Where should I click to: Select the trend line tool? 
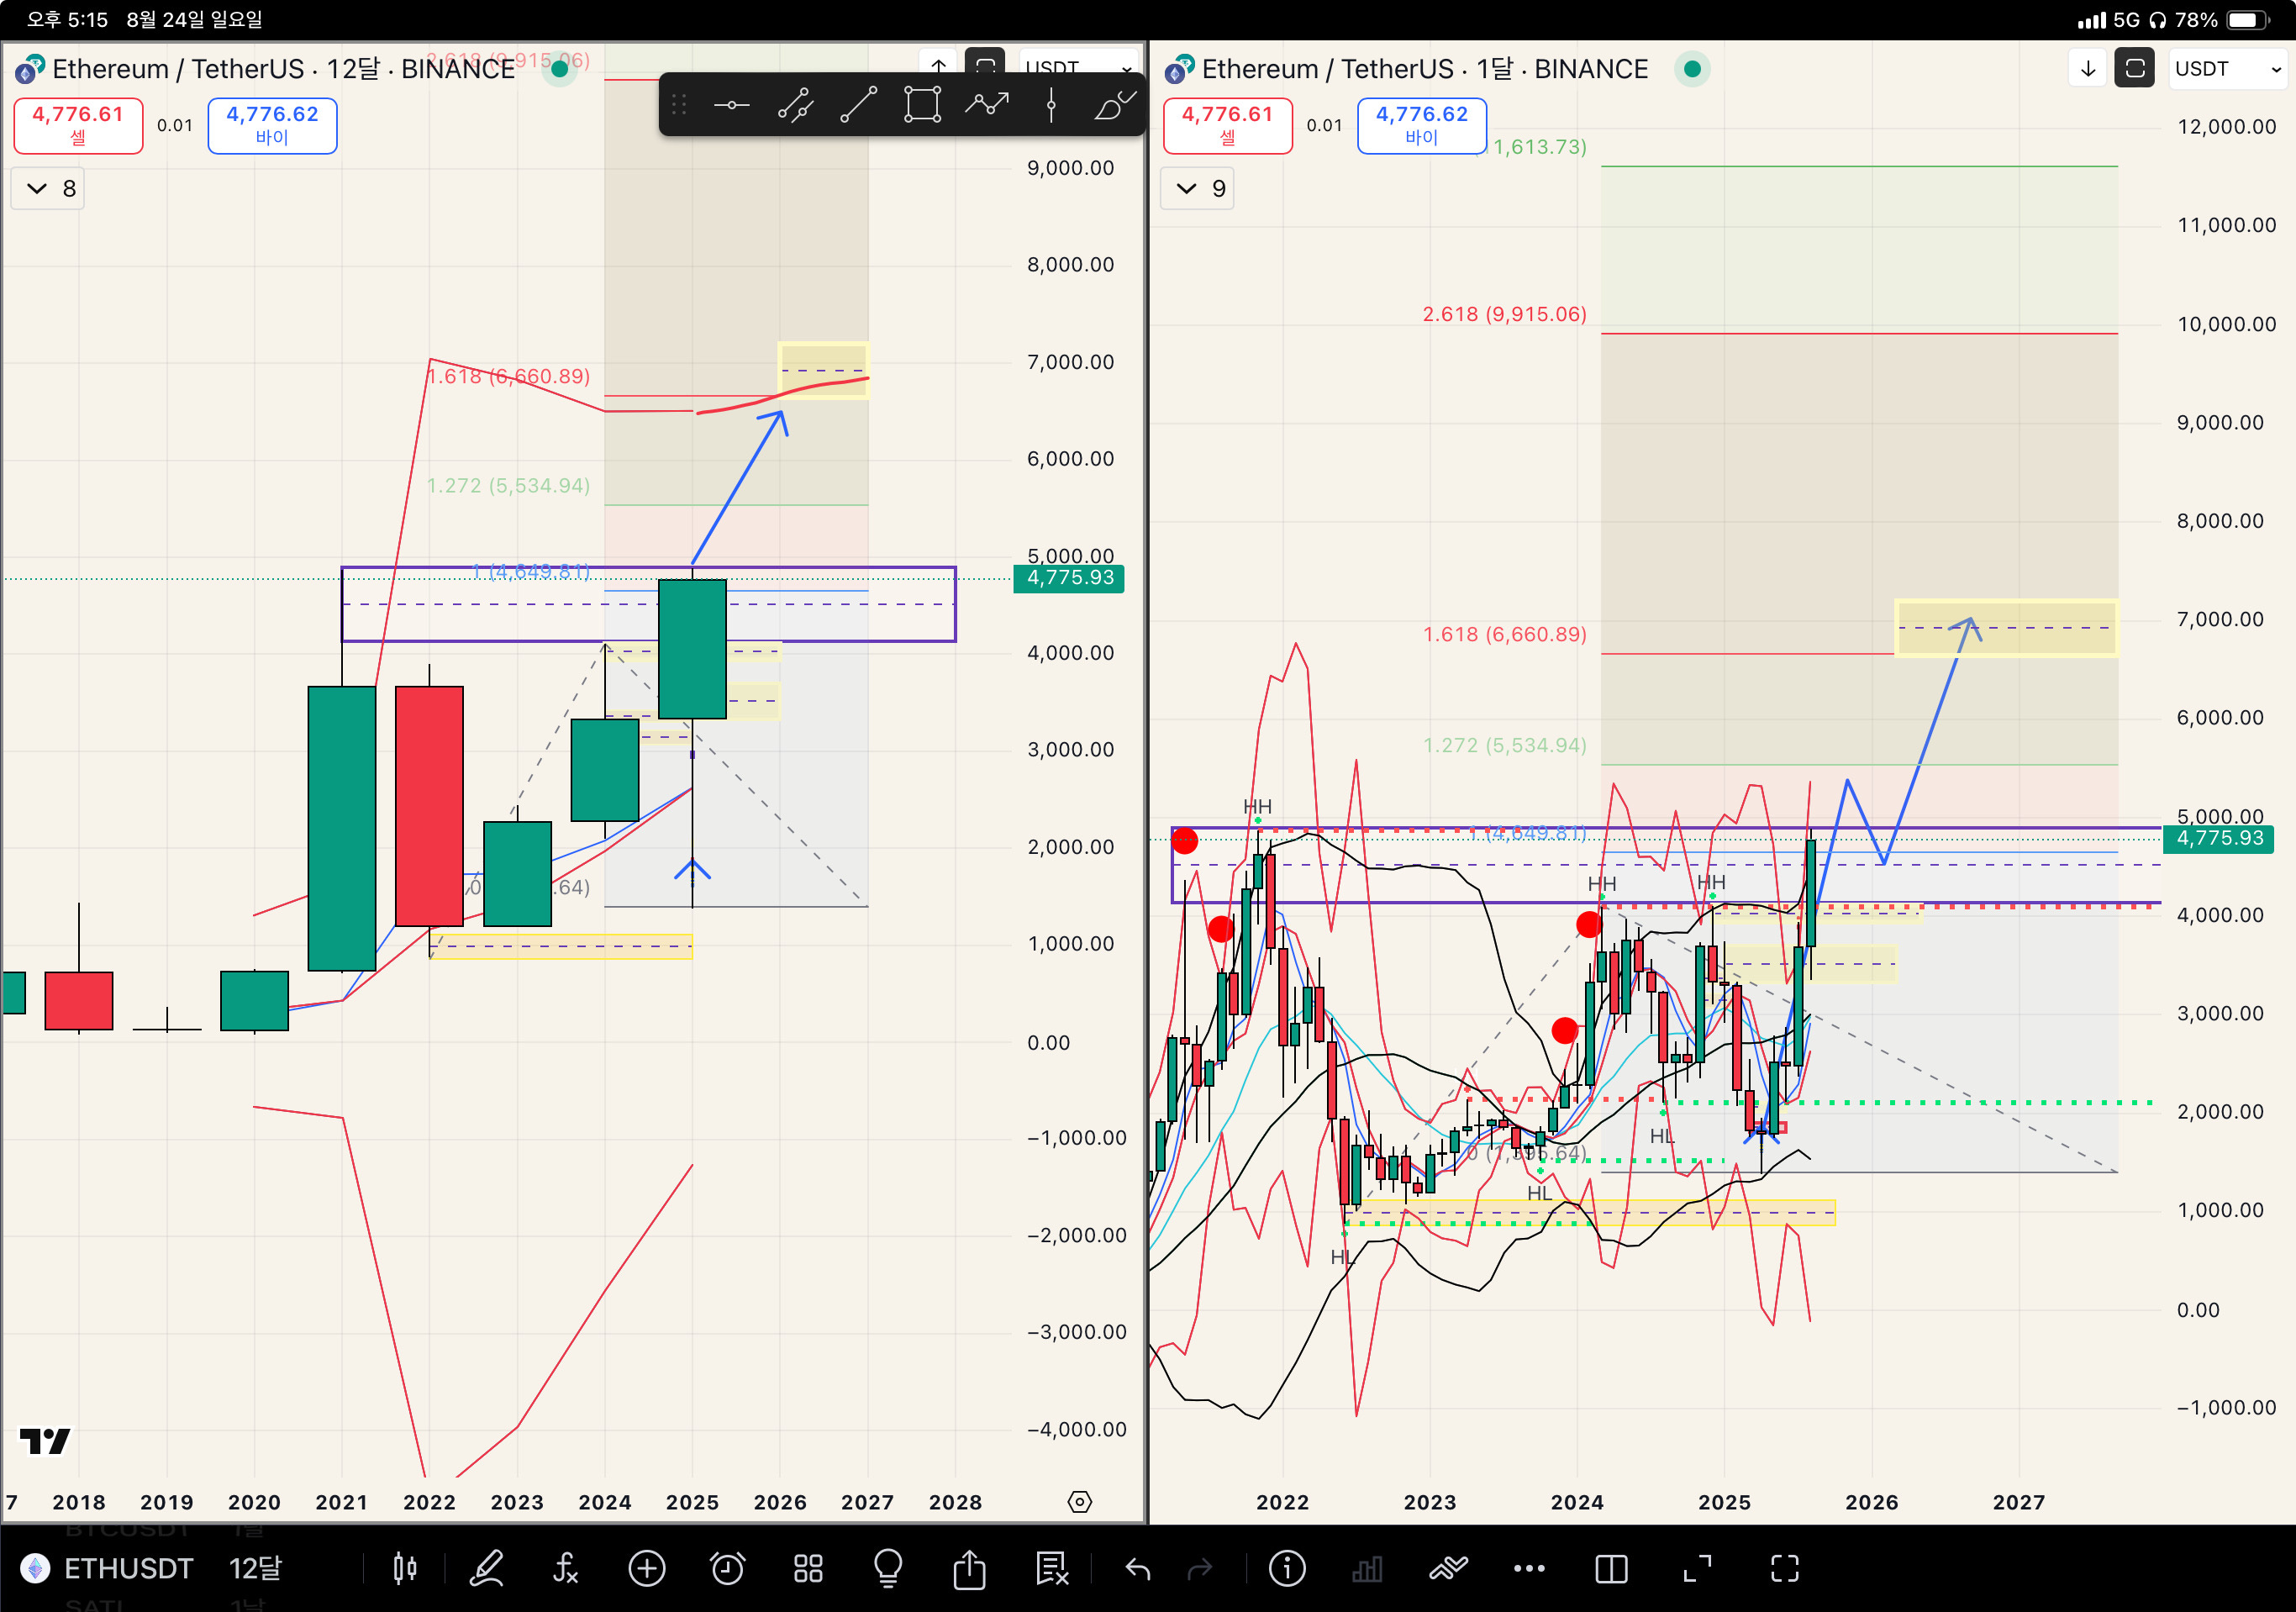click(x=858, y=105)
